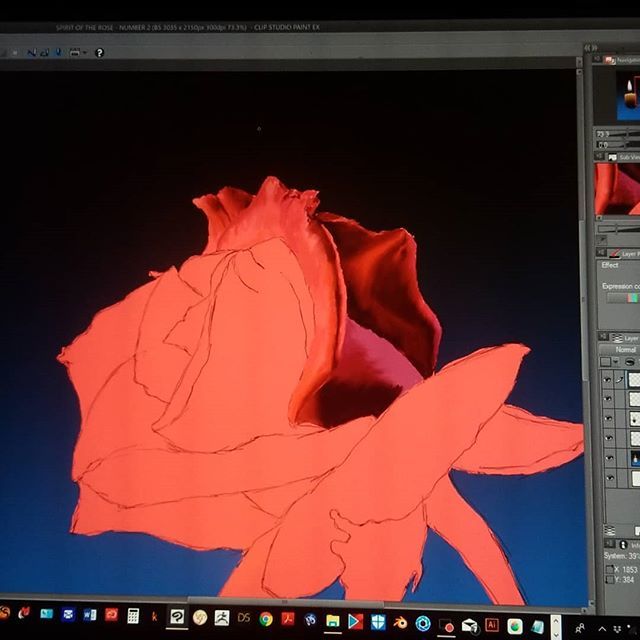
Task: Click the Layer panel stack icon
Action: (618, 338)
